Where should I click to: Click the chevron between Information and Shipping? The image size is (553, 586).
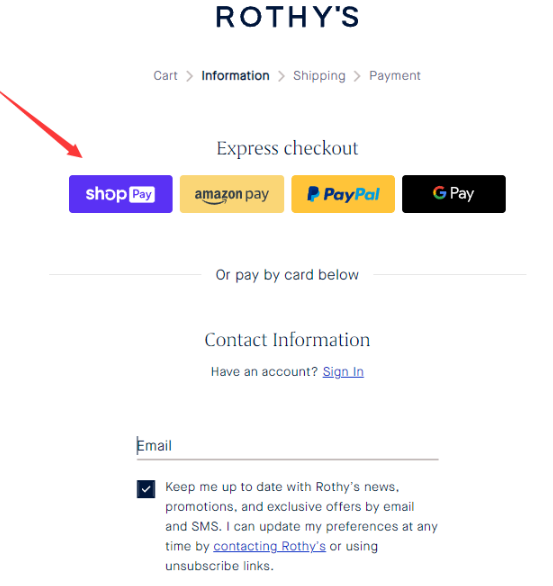[x=281, y=76]
